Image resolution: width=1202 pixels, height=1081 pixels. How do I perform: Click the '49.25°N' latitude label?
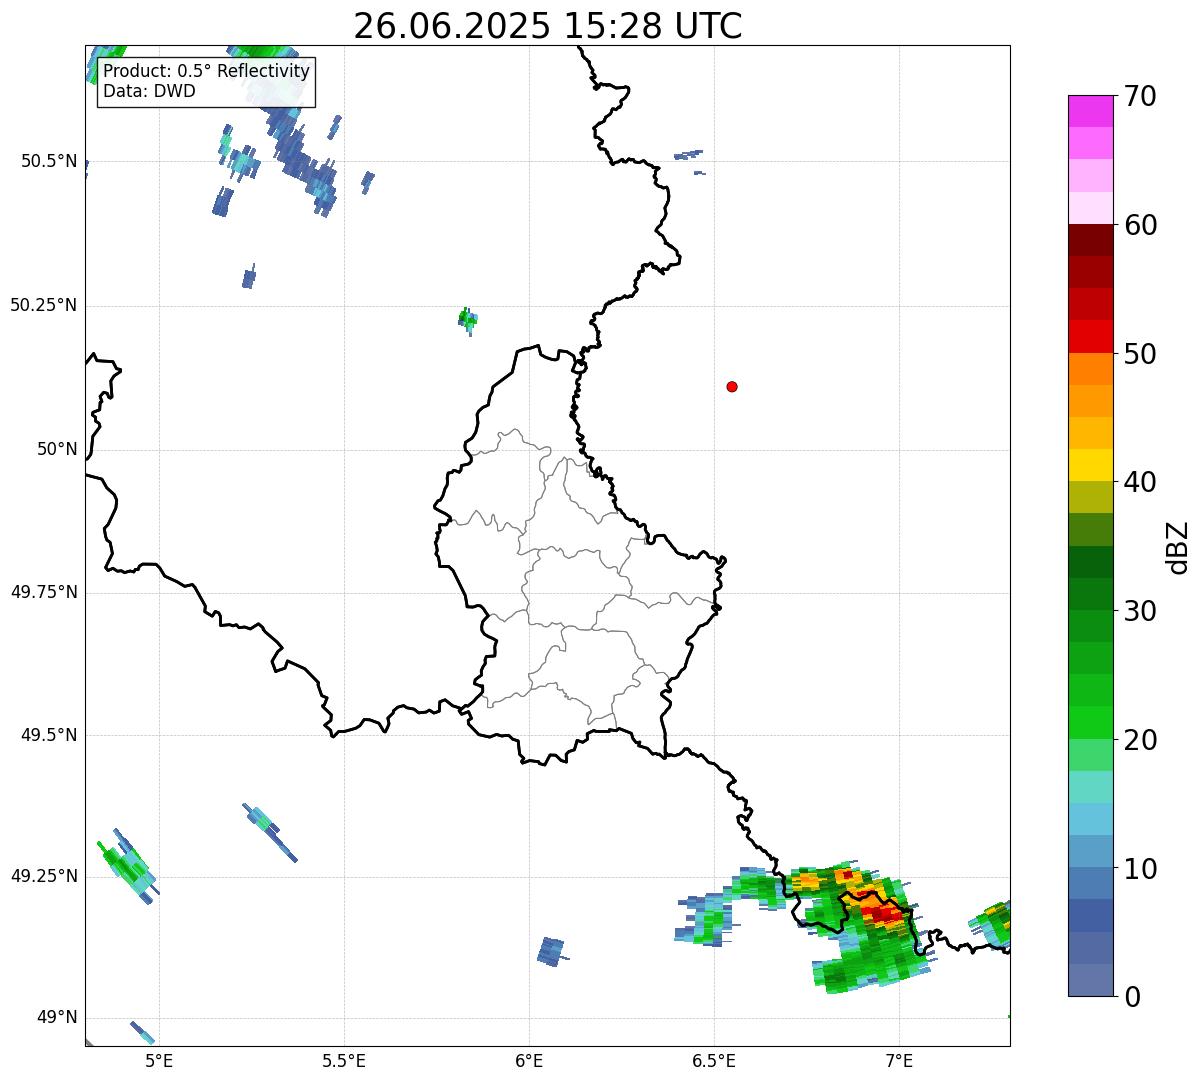coord(43,876)
